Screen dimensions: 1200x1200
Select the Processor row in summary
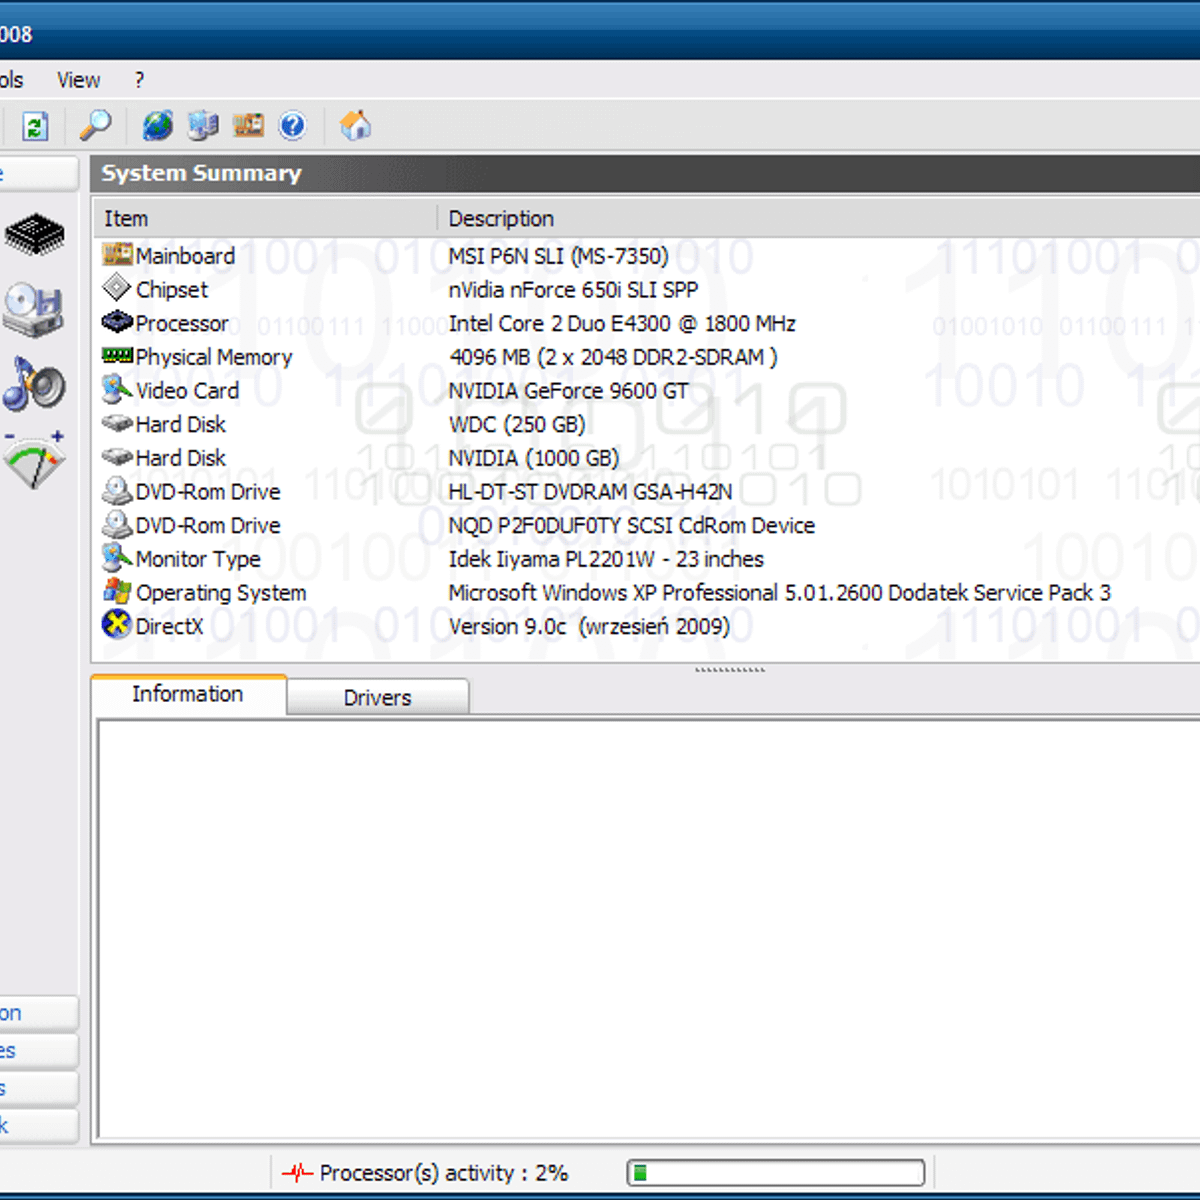click(x=182, y=324)
